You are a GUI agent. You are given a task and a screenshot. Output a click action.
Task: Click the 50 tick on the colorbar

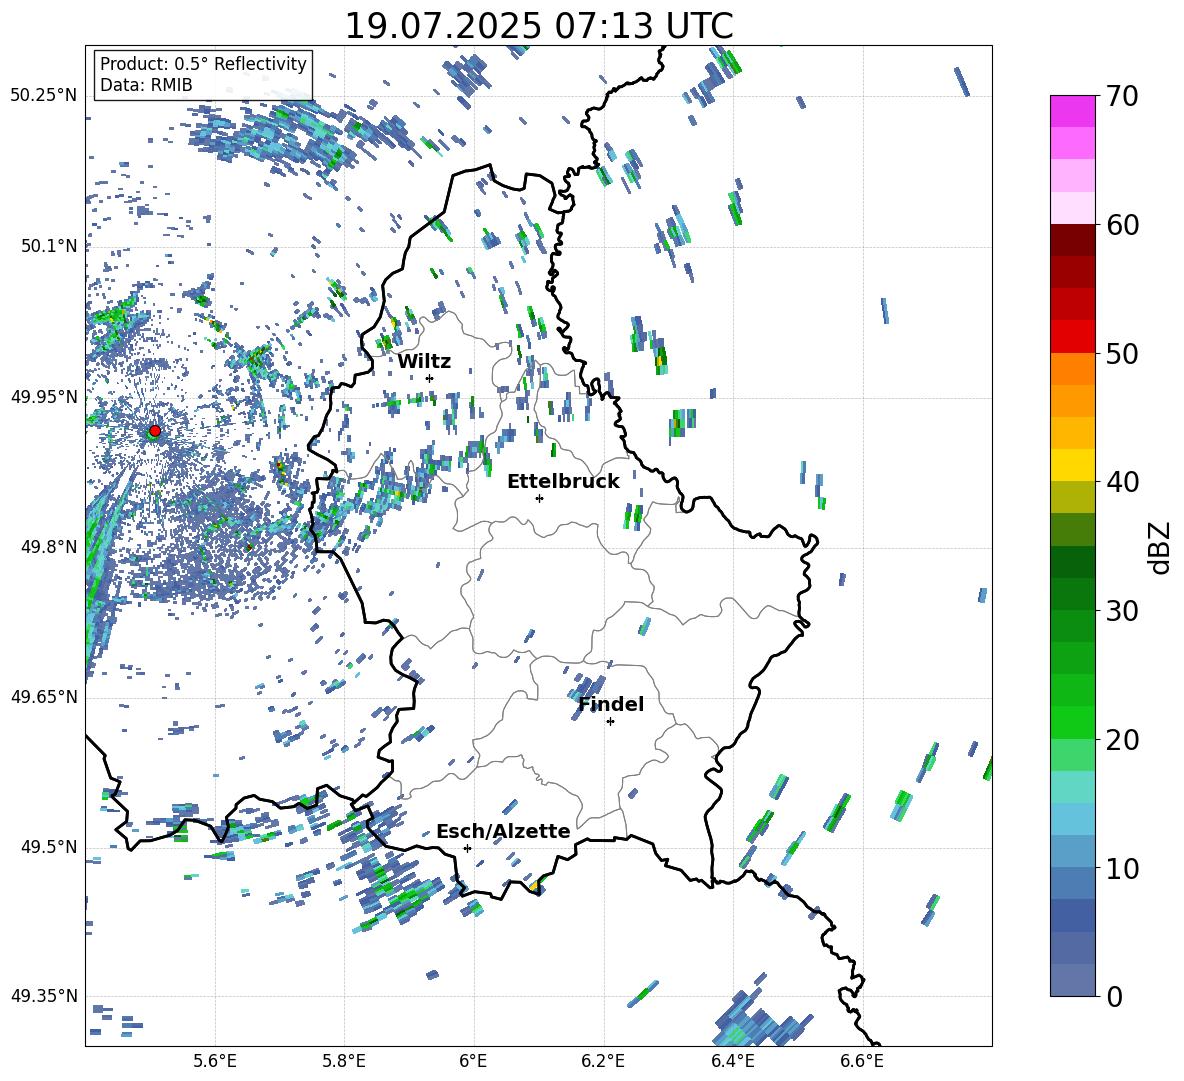[x=1122, y=353]
